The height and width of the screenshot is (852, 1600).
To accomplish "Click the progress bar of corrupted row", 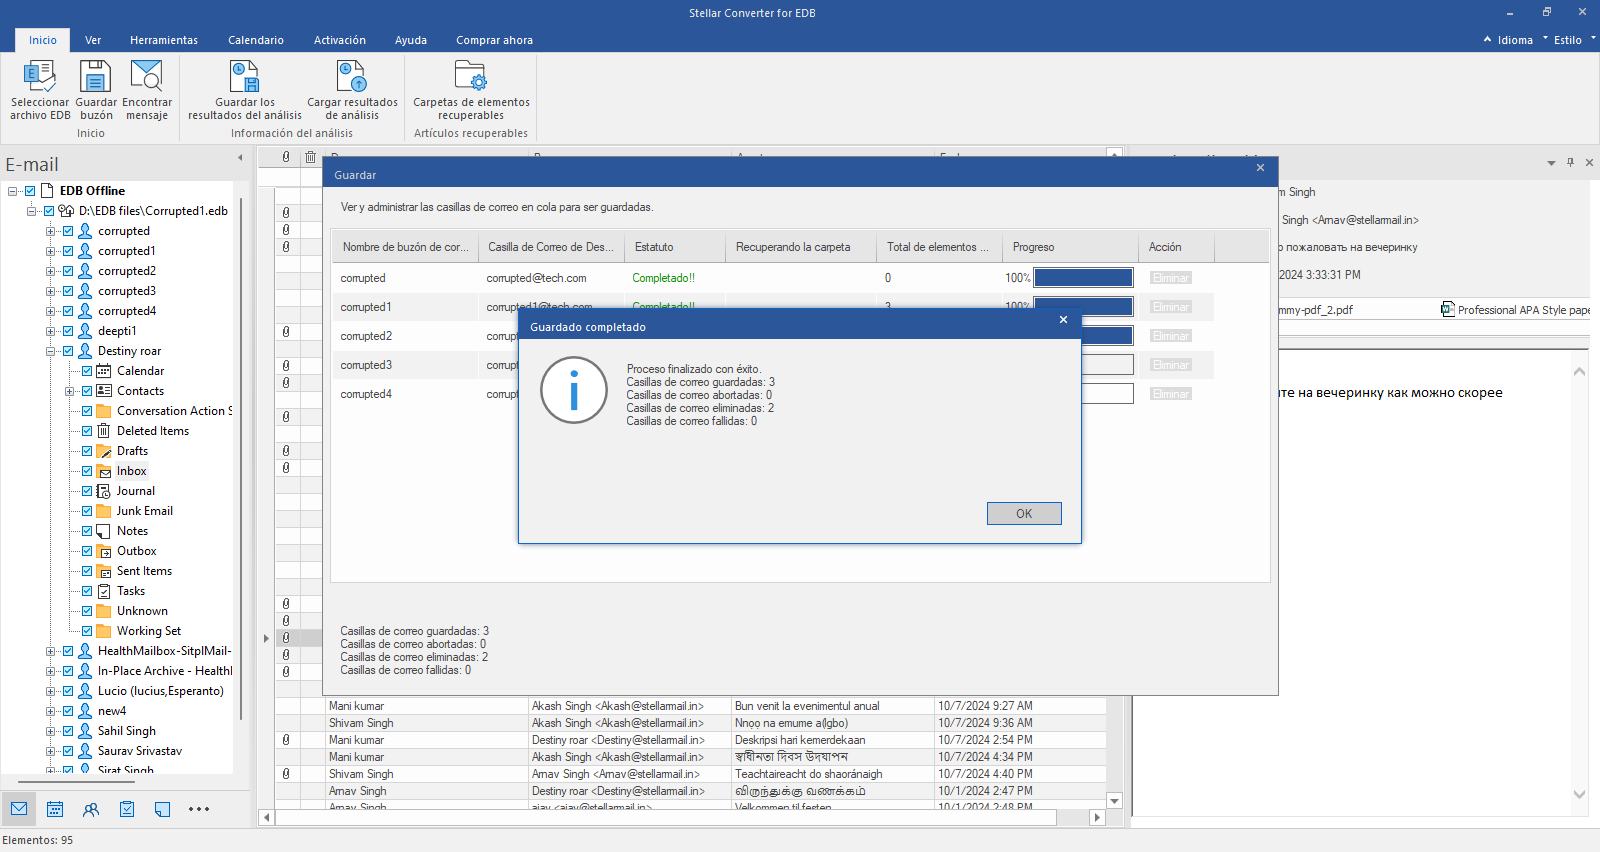I will pyautogui.click(x=1083, y=278).
